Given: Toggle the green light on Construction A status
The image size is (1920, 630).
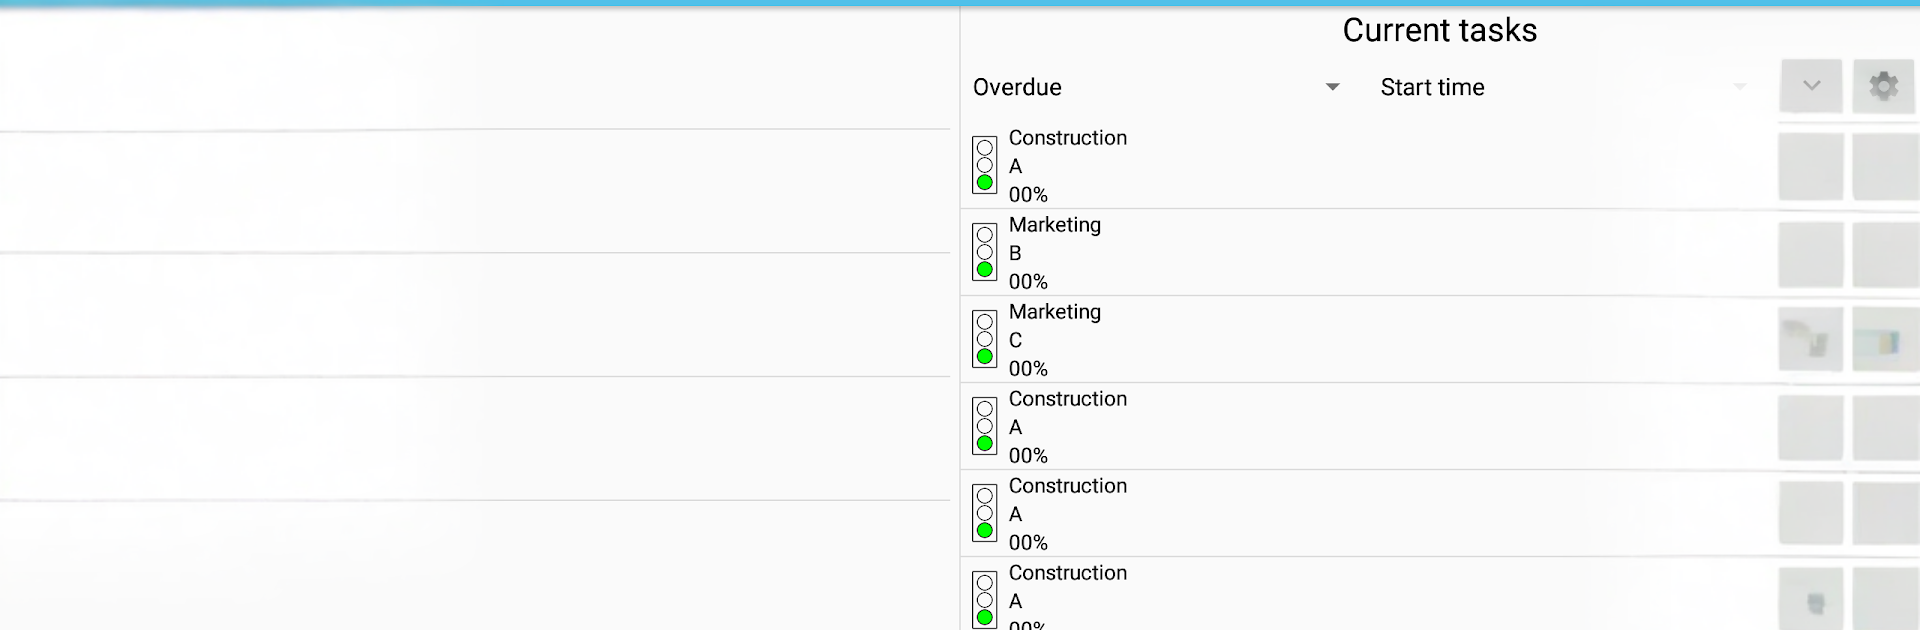Looking at the screenshot, I should click(x=984, y=181).
